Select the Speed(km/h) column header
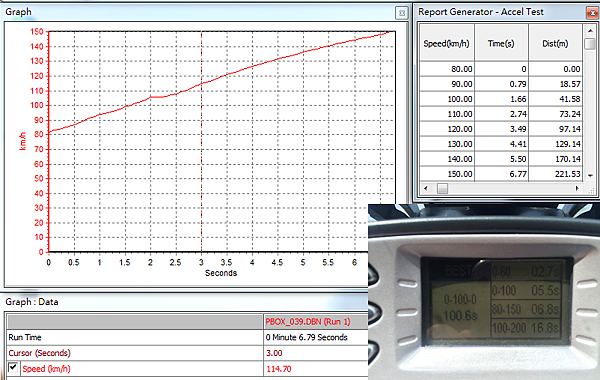 [x=447, y=43]
